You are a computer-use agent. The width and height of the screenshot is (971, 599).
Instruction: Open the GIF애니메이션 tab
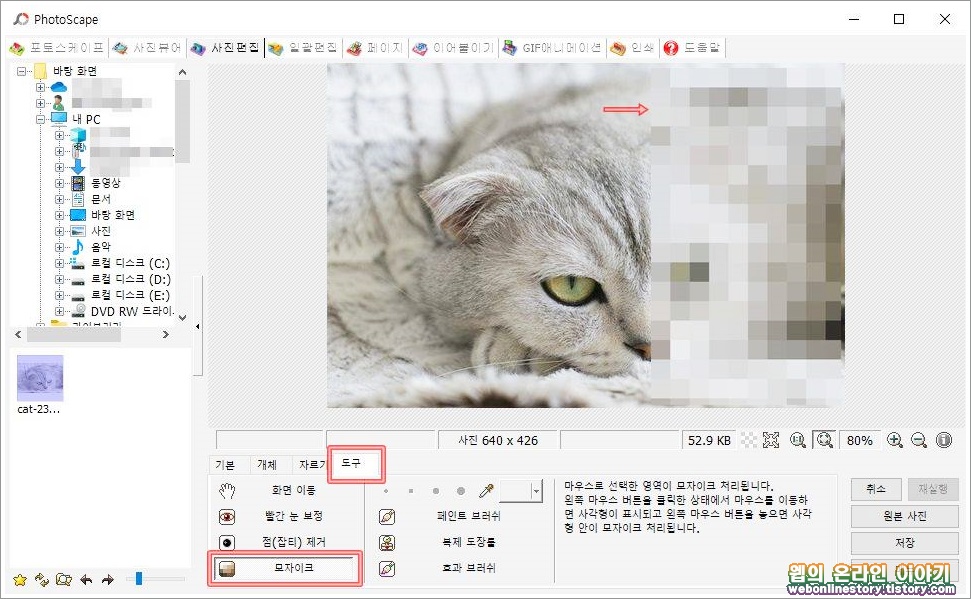552,48
